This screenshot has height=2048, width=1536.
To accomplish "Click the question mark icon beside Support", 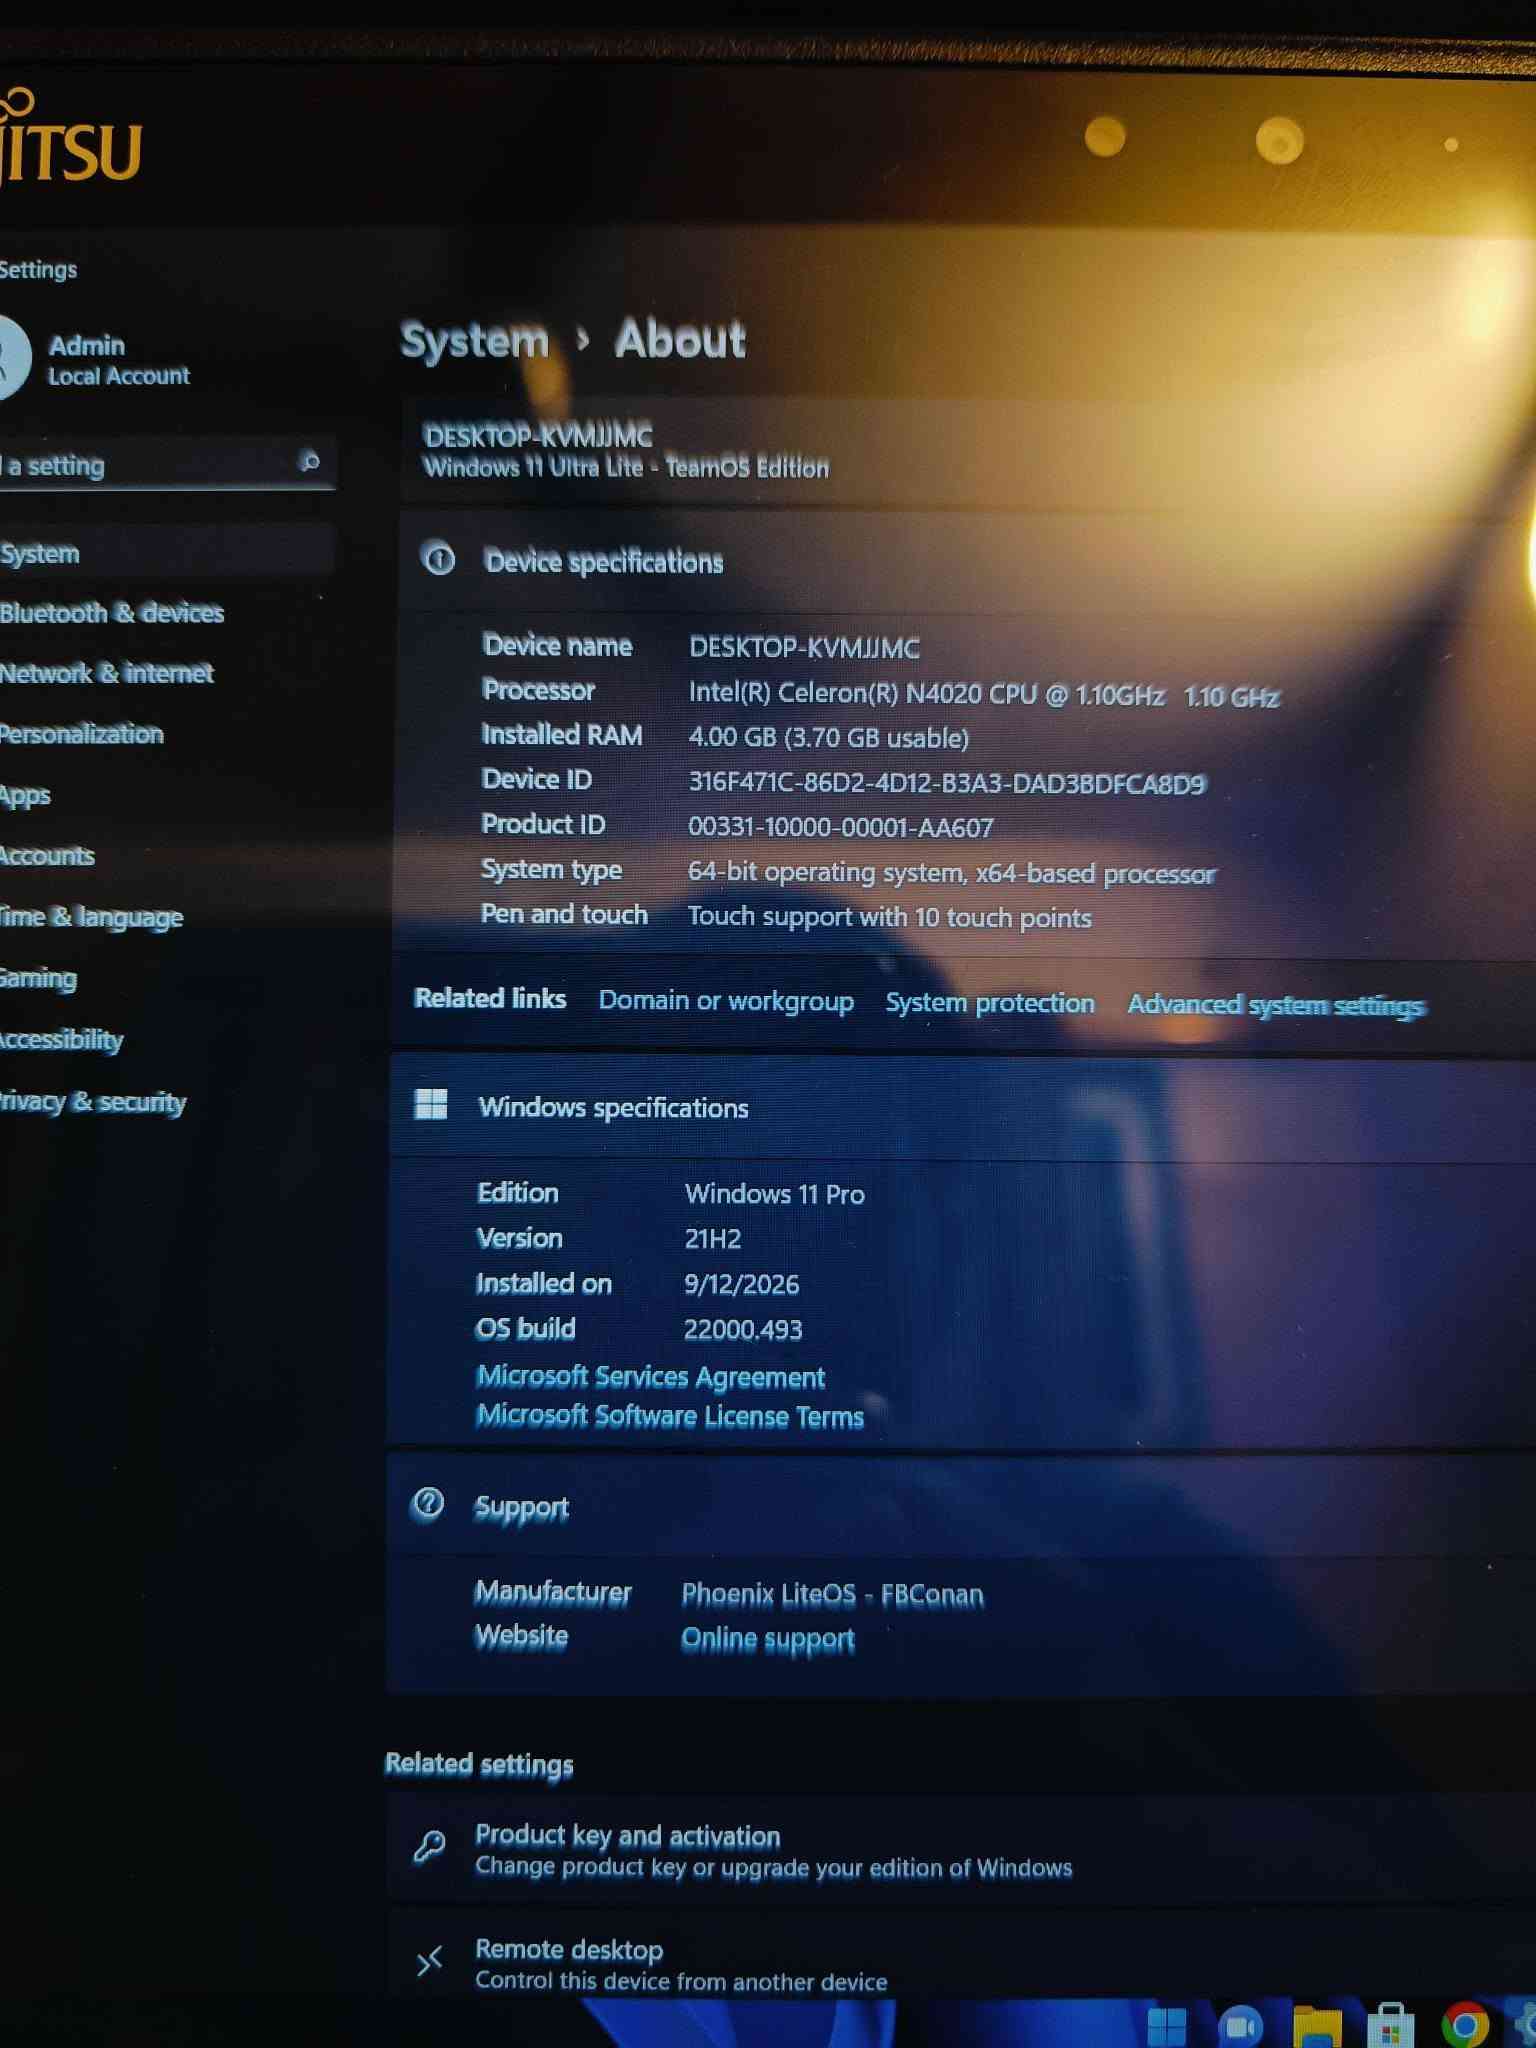I will 428,1503.
